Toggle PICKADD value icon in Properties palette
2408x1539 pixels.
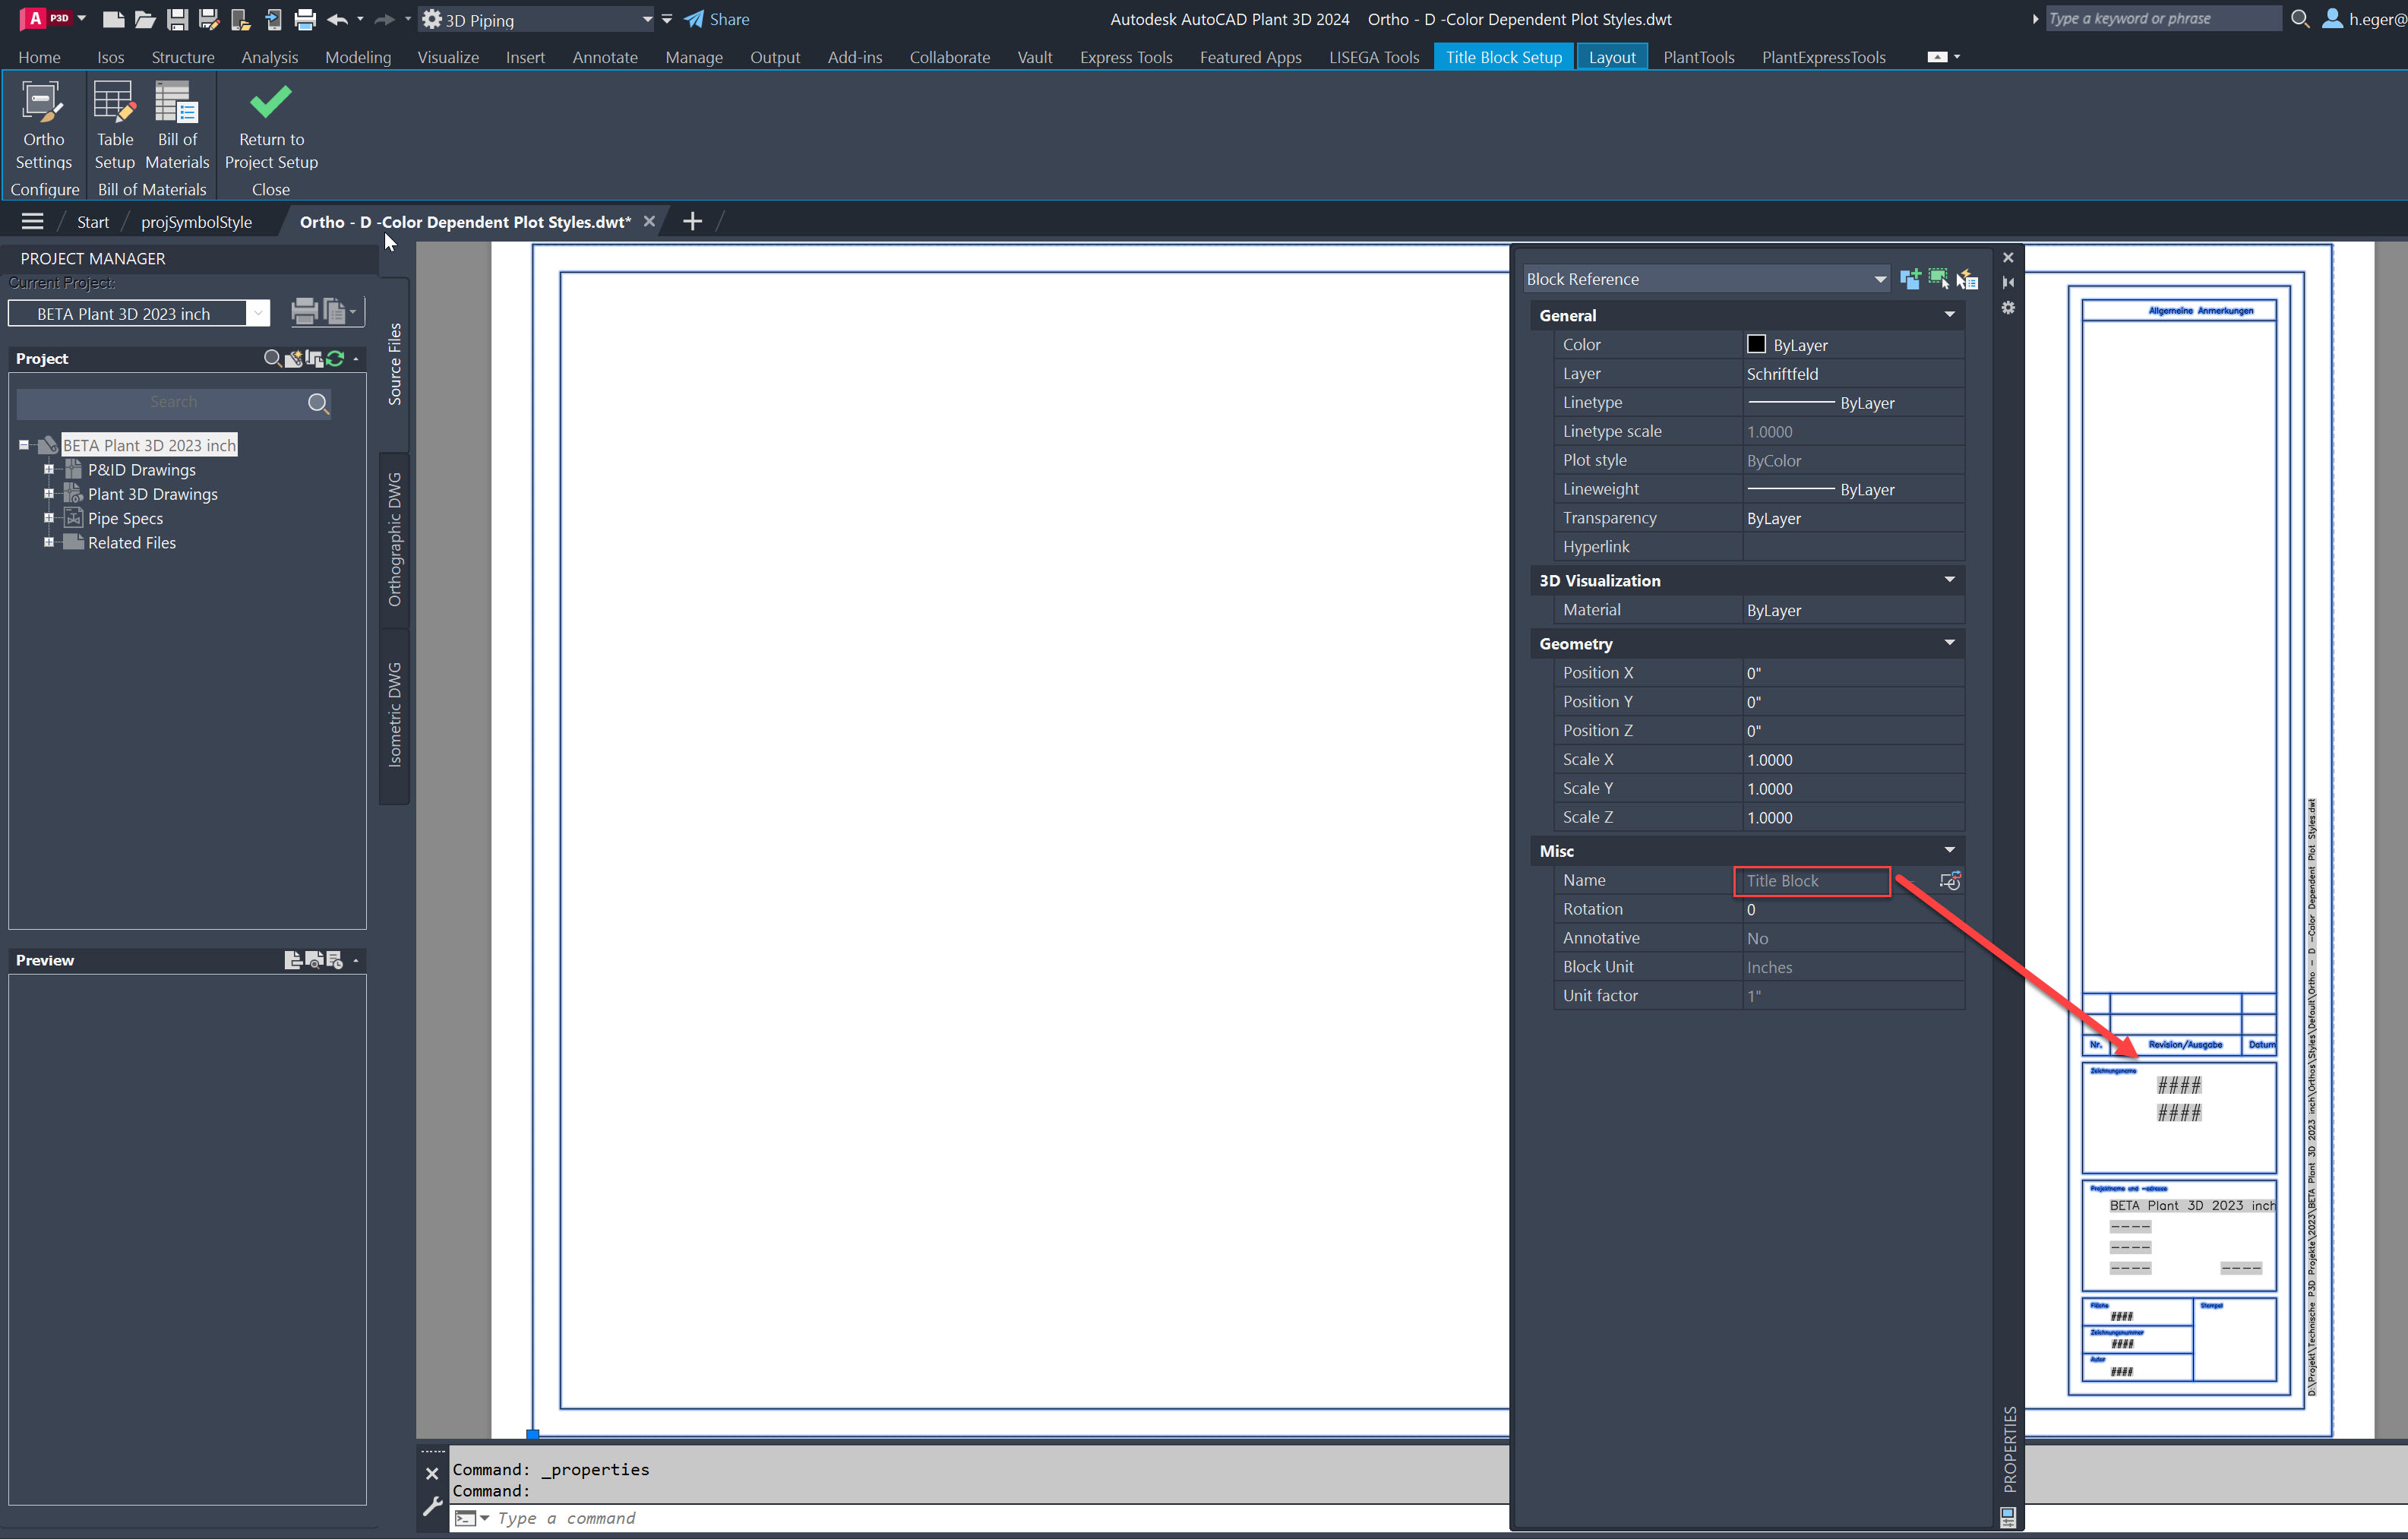pos(1910,279)
